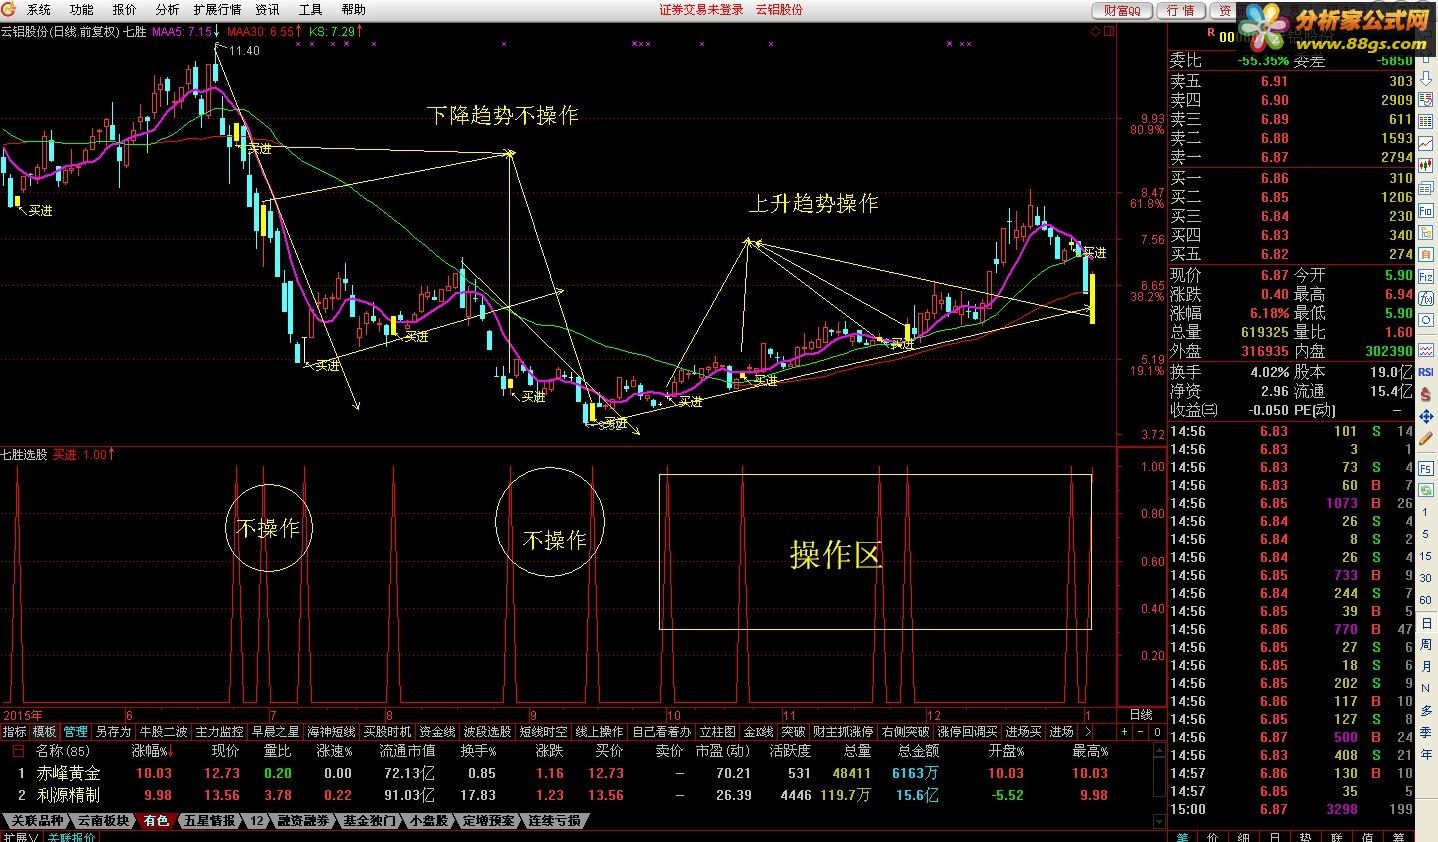Sort list by 涨幅% column header

(x=153, y=750)
